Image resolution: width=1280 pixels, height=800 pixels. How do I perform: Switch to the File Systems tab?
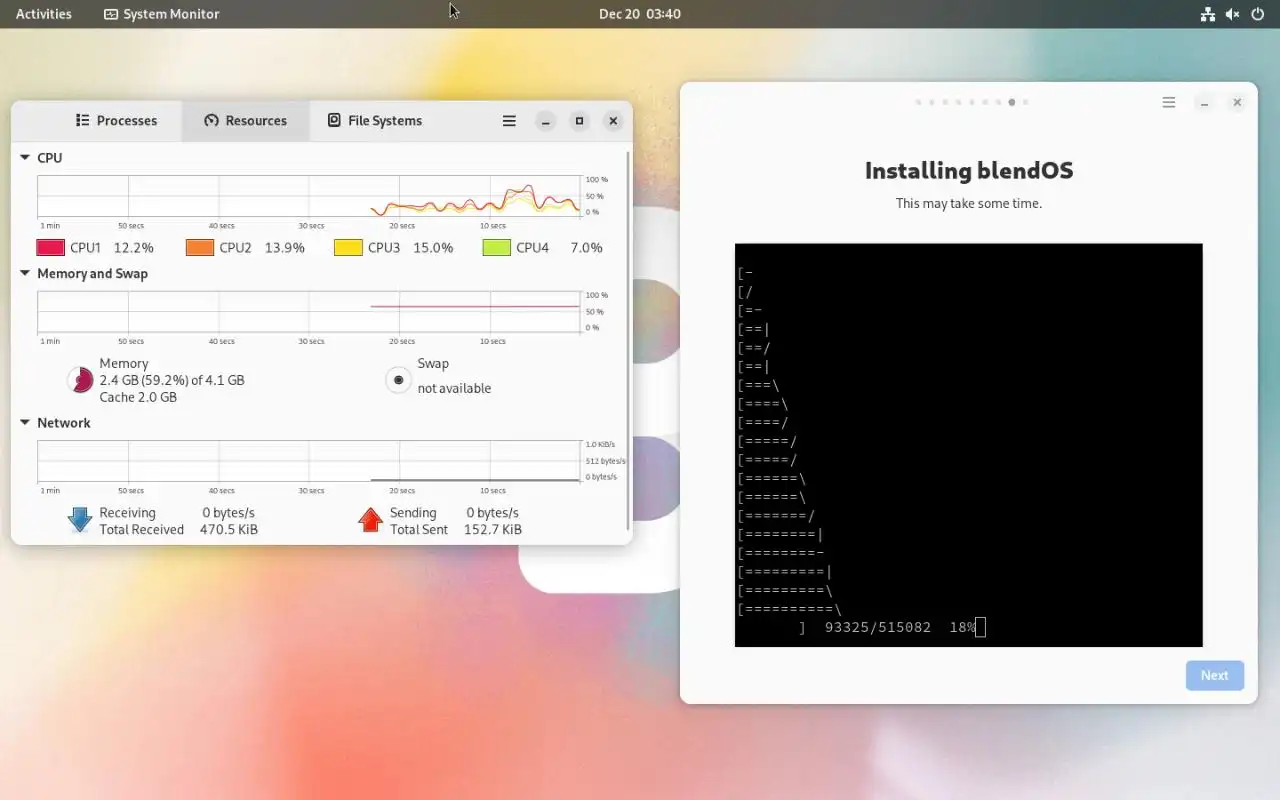pyautogui.click(x=375, y=120)
